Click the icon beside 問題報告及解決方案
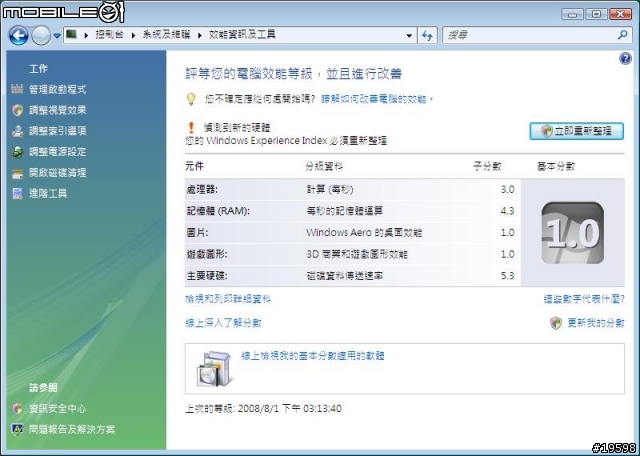Image resolution: width=640 pixels, height=456 pixels. point(17,429)
